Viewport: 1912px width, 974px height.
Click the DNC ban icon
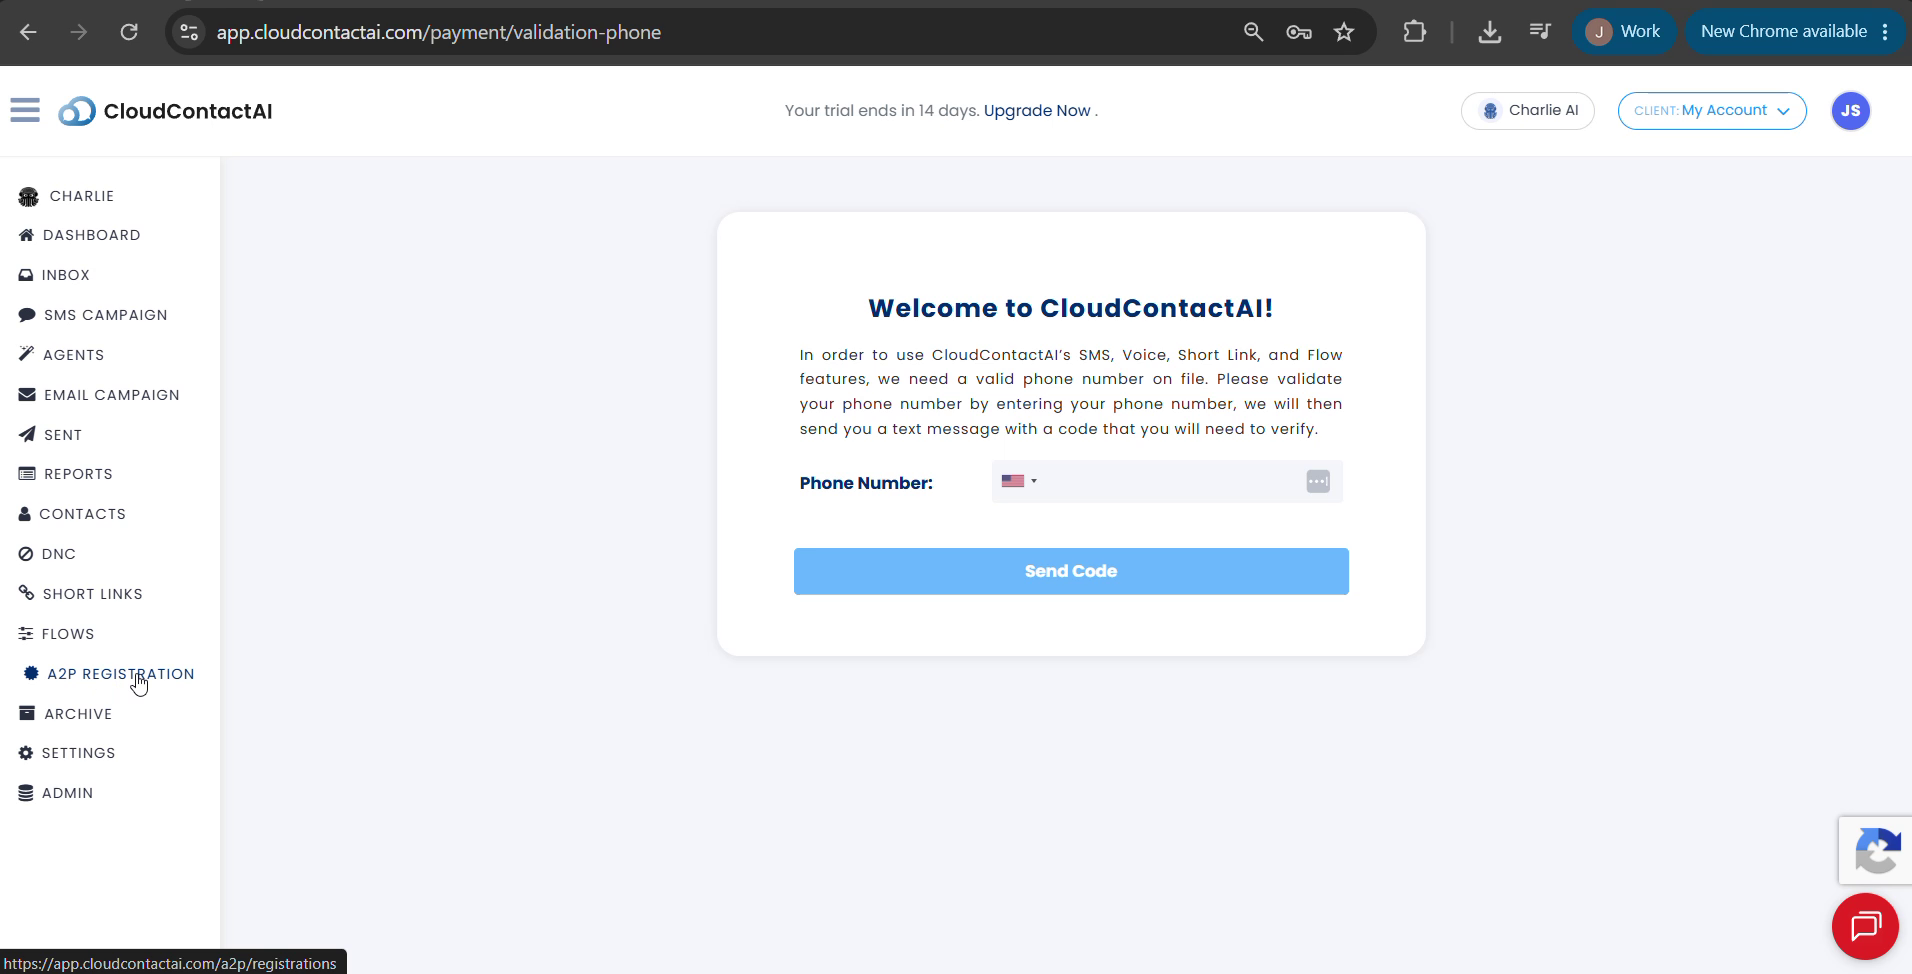tap(26, 554)
